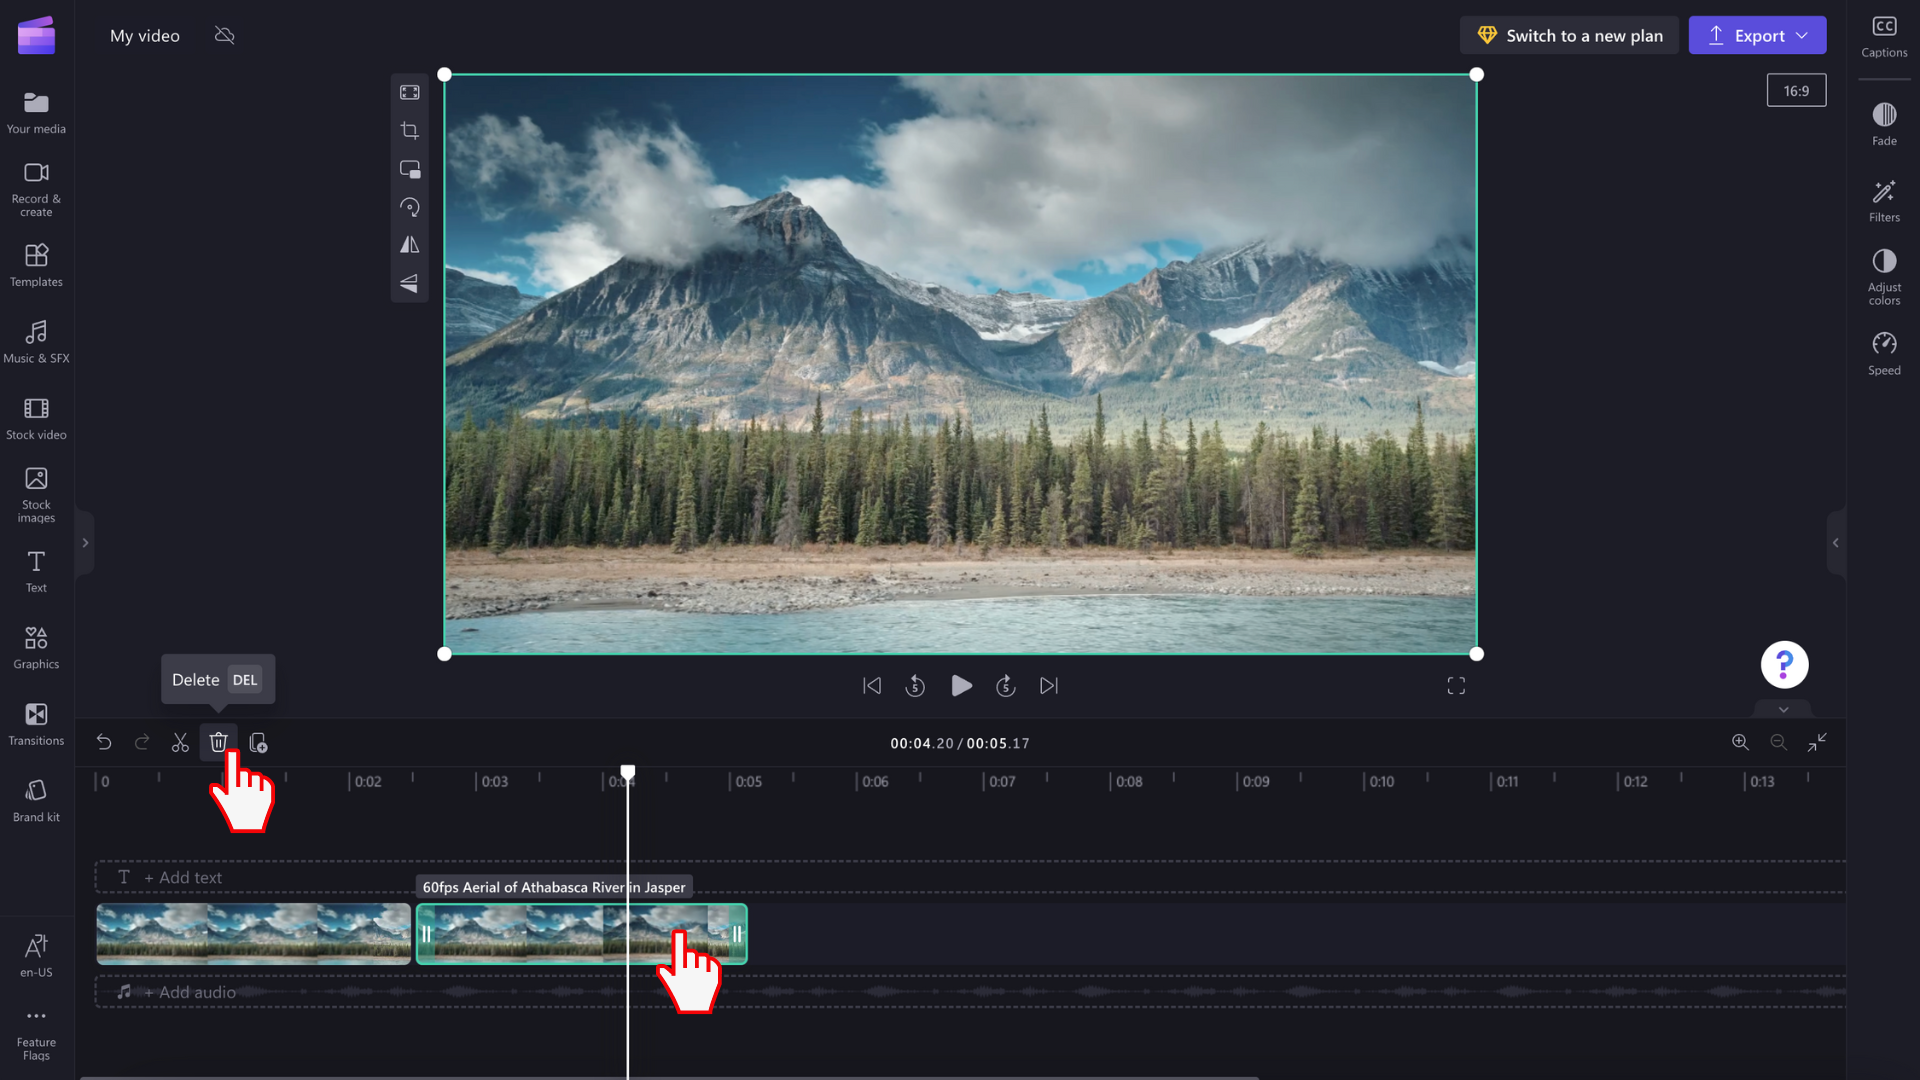Viewport: 1920px width, 1080px height.
Task: Open the Captions panel
Action: click(x=1884, y=37)
